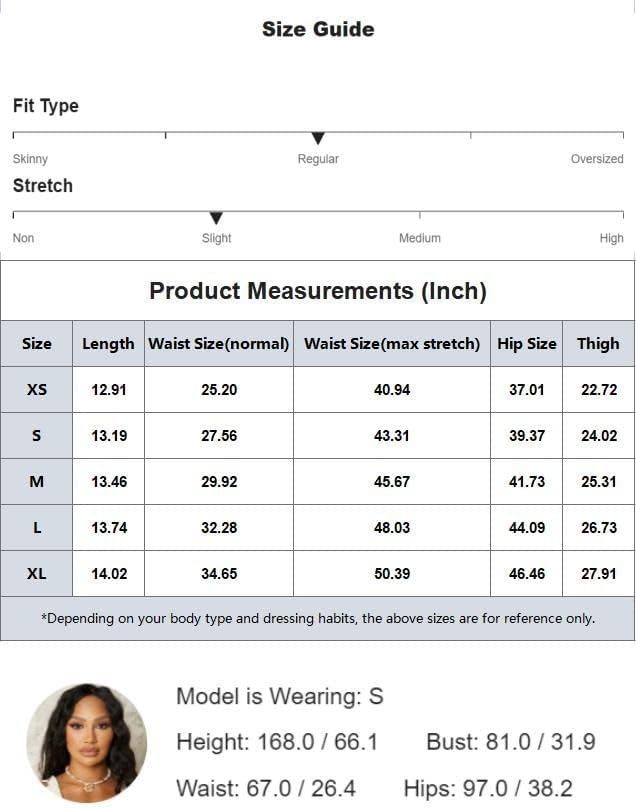Click the Slight stretch label
The width and height of the screenshot is (636, 809).
pos(216,238)
